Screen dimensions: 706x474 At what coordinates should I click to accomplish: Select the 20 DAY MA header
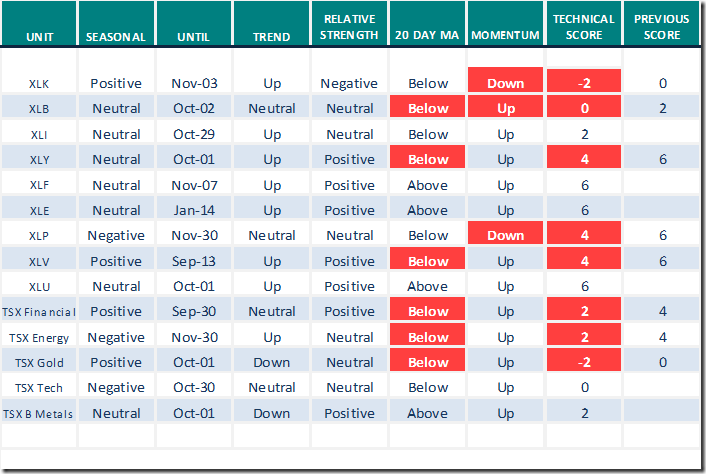(428, 37)
